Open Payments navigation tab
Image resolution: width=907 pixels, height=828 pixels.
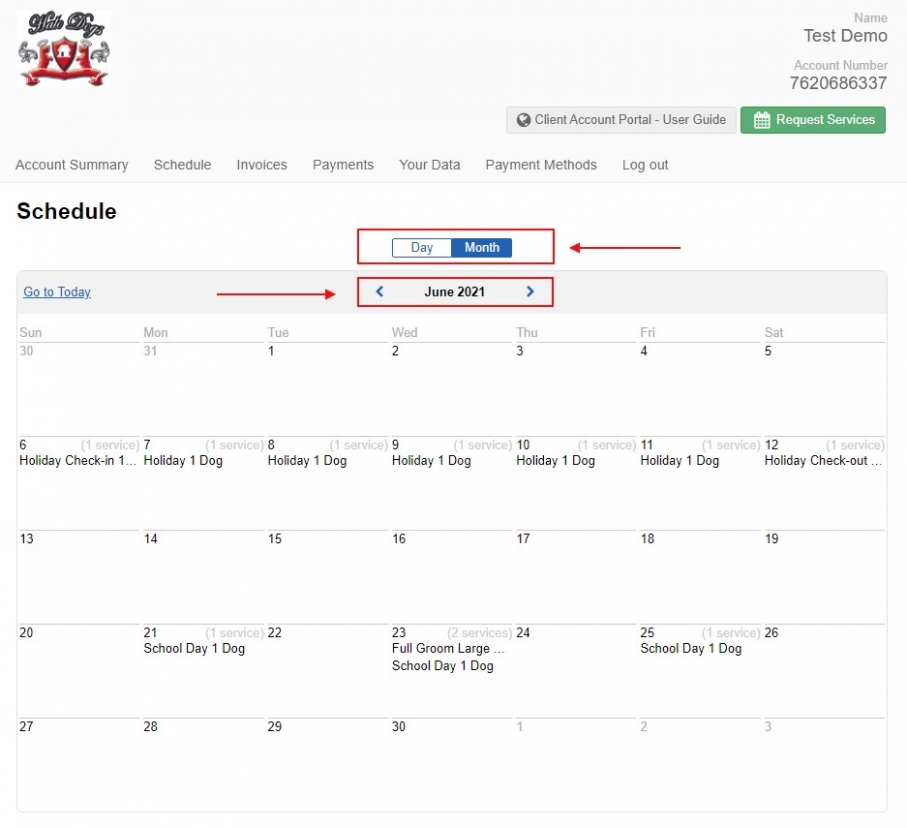tap(343, 165)
